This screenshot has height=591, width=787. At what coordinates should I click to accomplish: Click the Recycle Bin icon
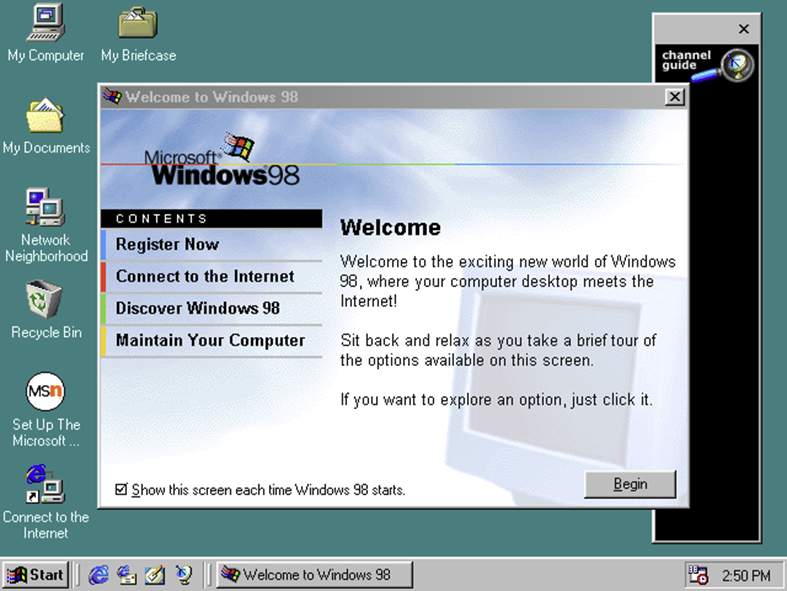click(45, 299)
